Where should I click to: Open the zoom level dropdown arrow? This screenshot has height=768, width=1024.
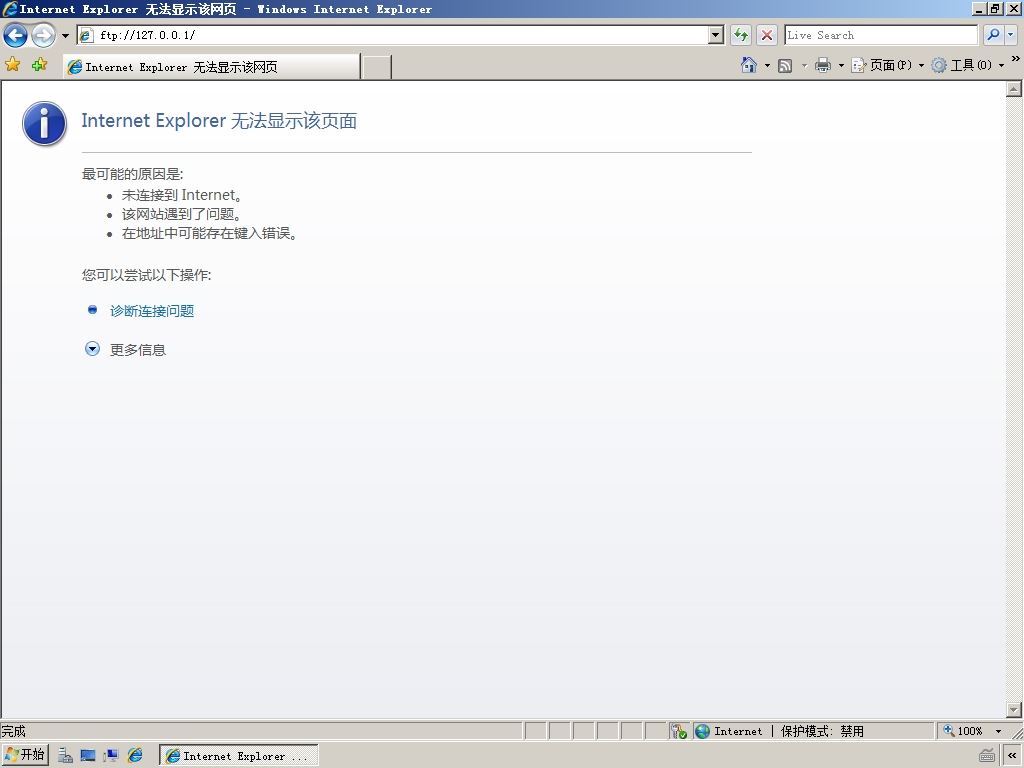(998, 731)
